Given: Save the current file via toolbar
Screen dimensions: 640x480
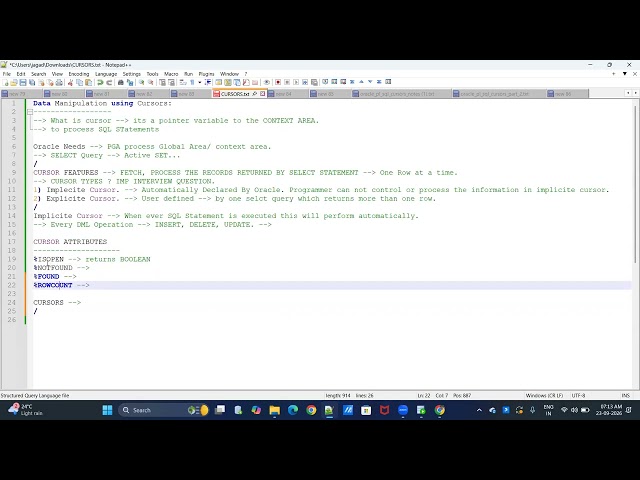Looking at the screenshot, I should [x=23, y=82].
